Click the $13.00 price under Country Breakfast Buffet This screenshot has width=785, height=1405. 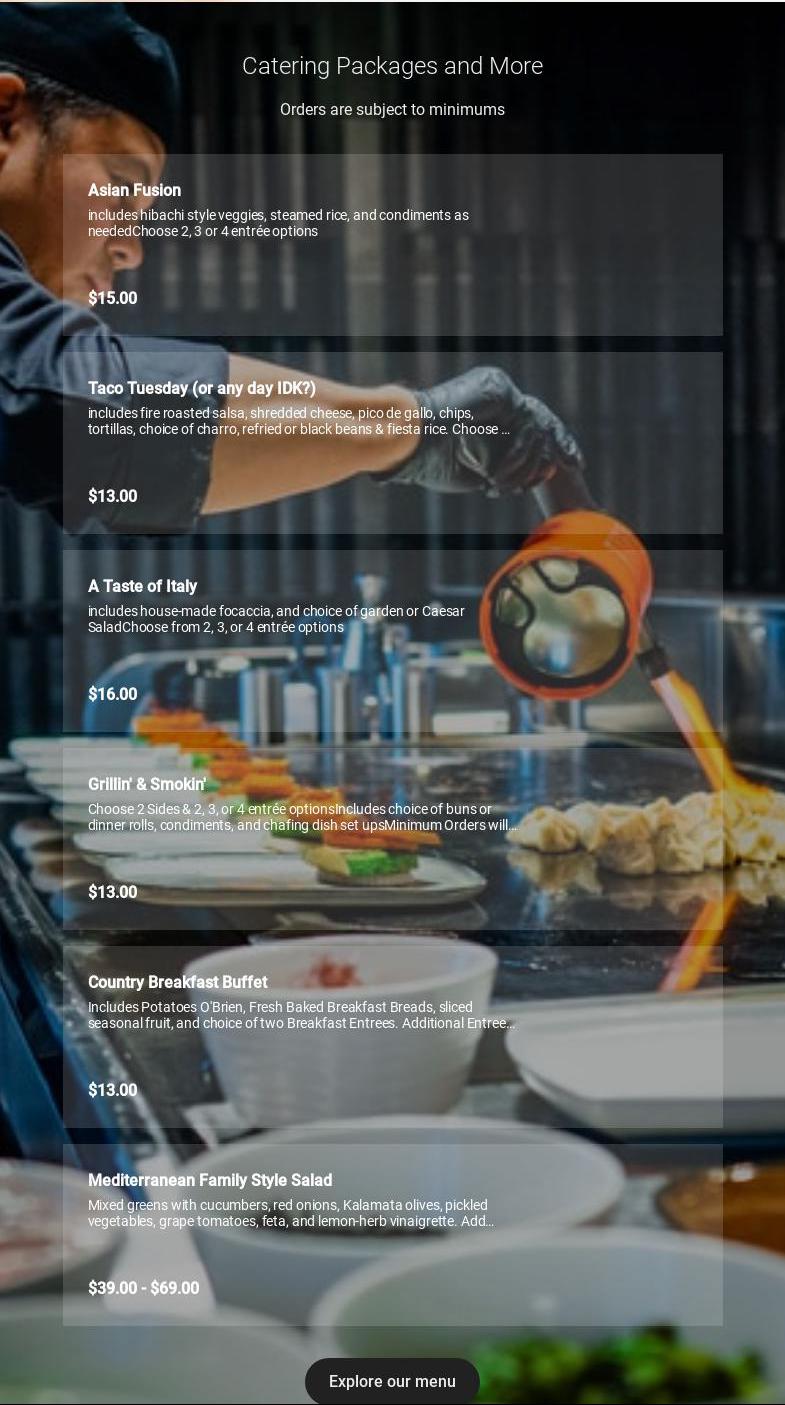coord(113,1090)
